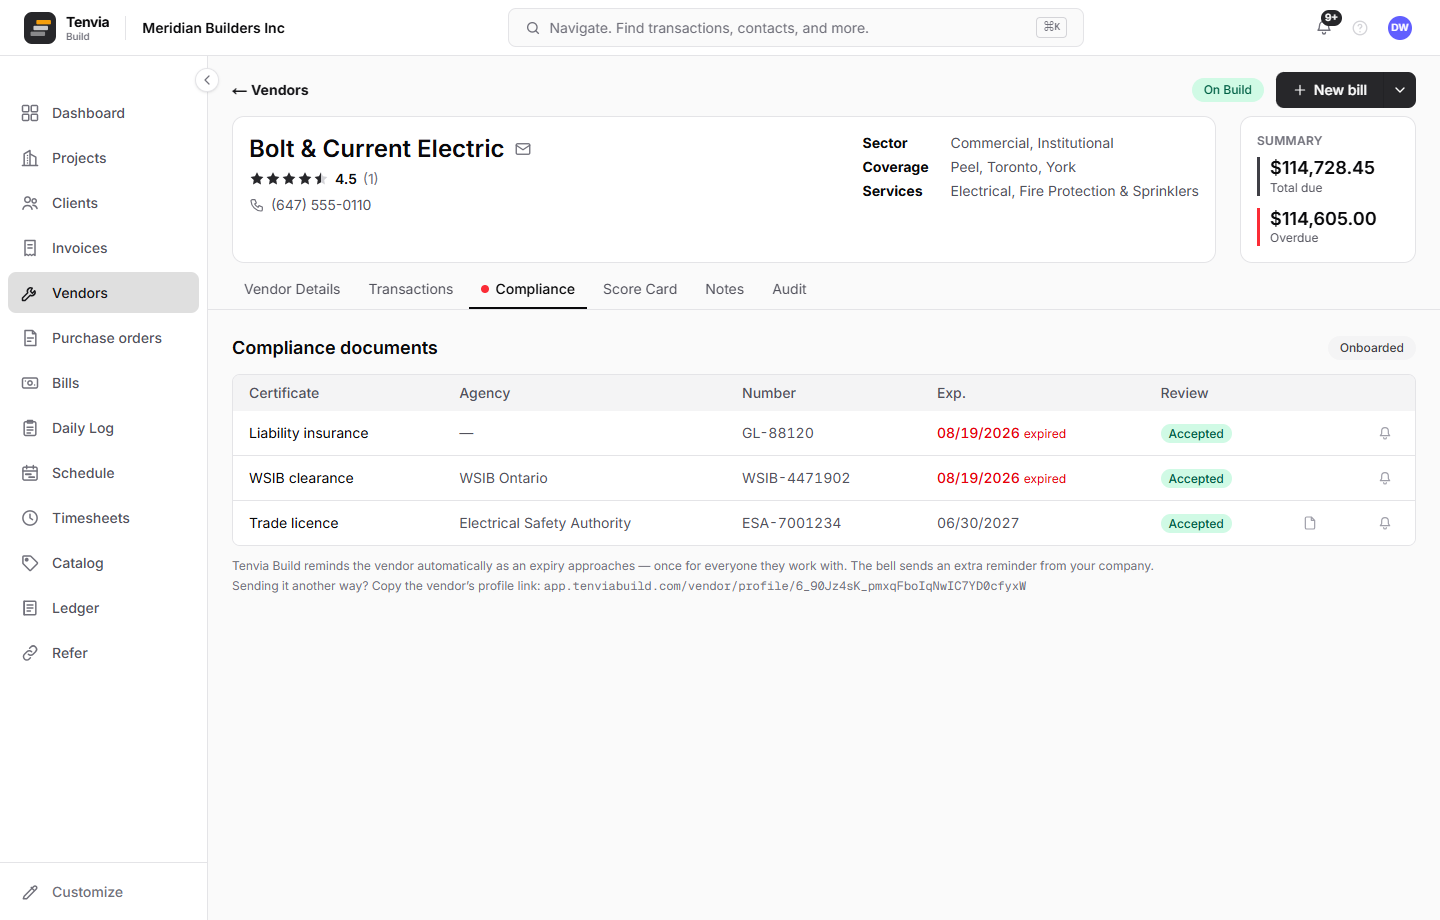The height and width of the screenshot is (920, 1440).
Task: Go back to Vendors list
Action: (x=270, y=90)
